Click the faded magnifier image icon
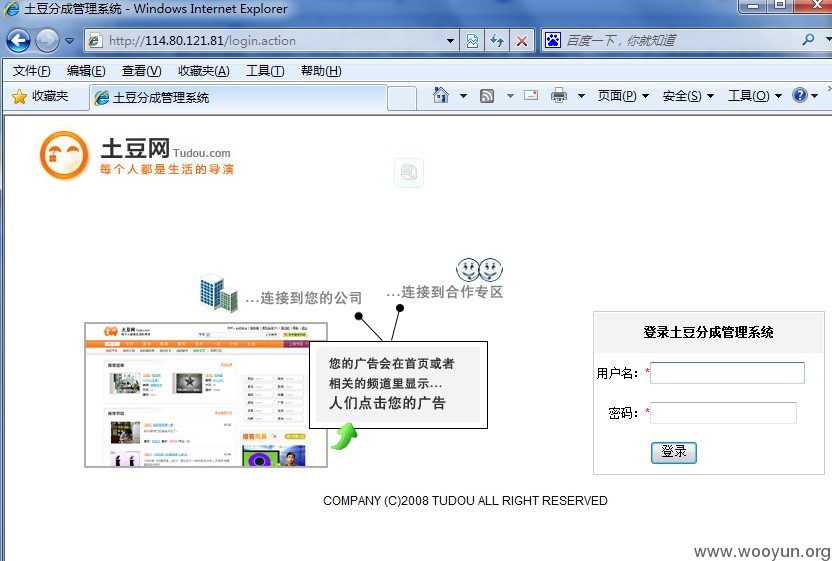This screenshot has width=832, height=561. (x=409, y=172)
